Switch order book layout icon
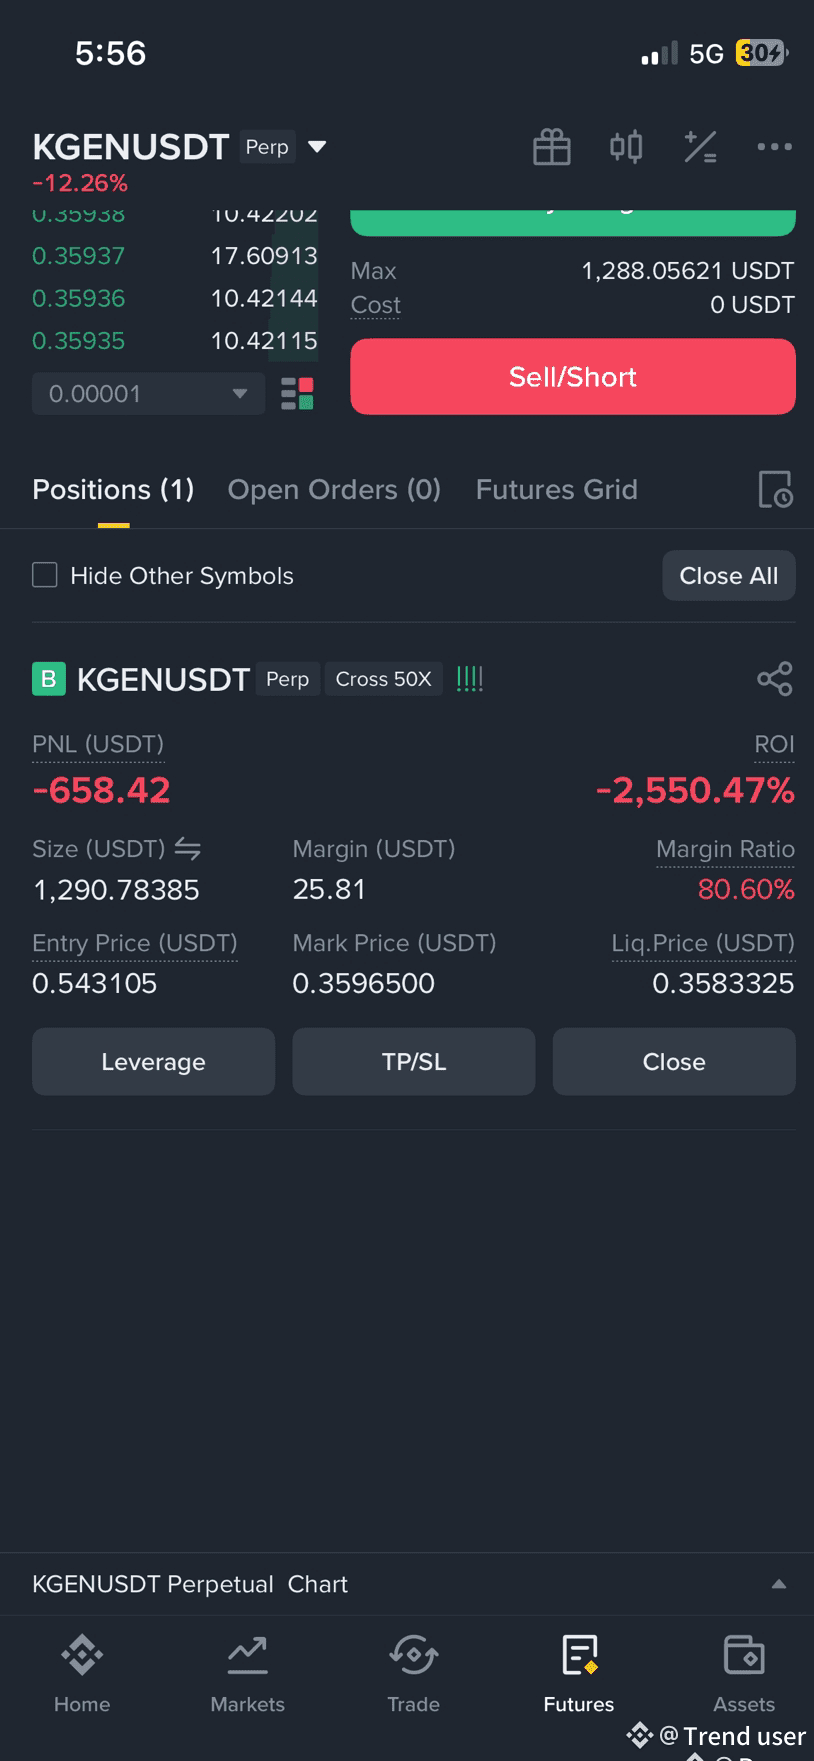This screenshot has height=1761, width=814. (297, 394)
